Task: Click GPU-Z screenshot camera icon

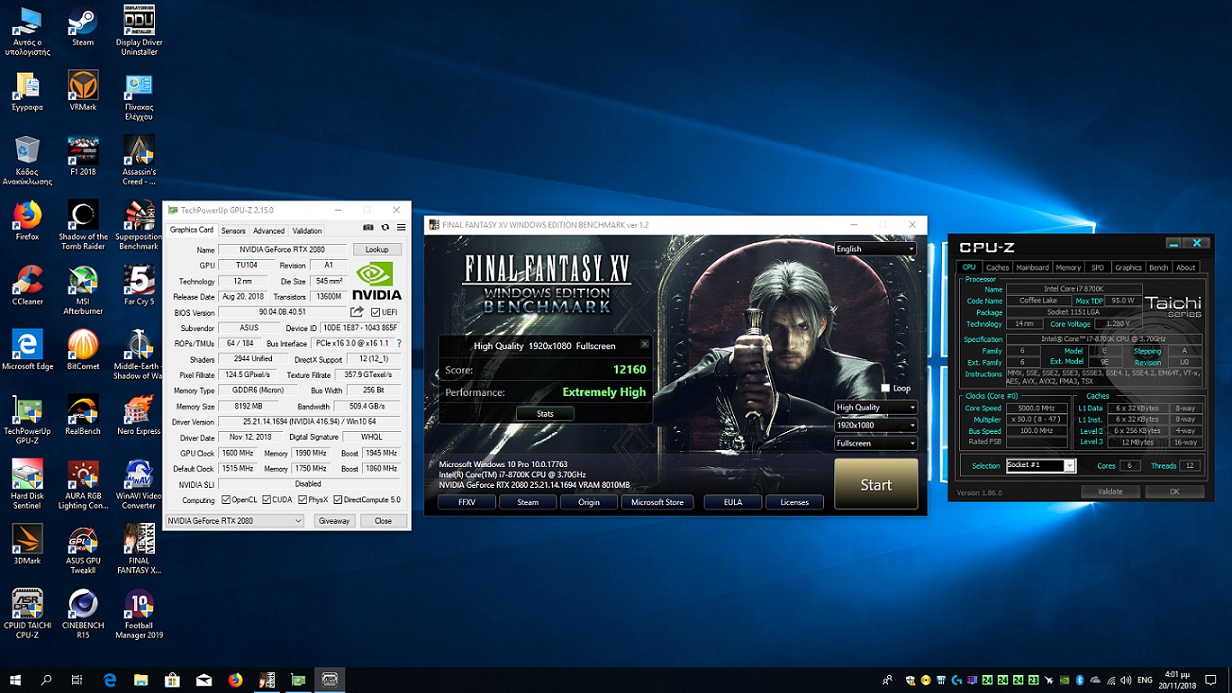Action: [x=368, y=229]
